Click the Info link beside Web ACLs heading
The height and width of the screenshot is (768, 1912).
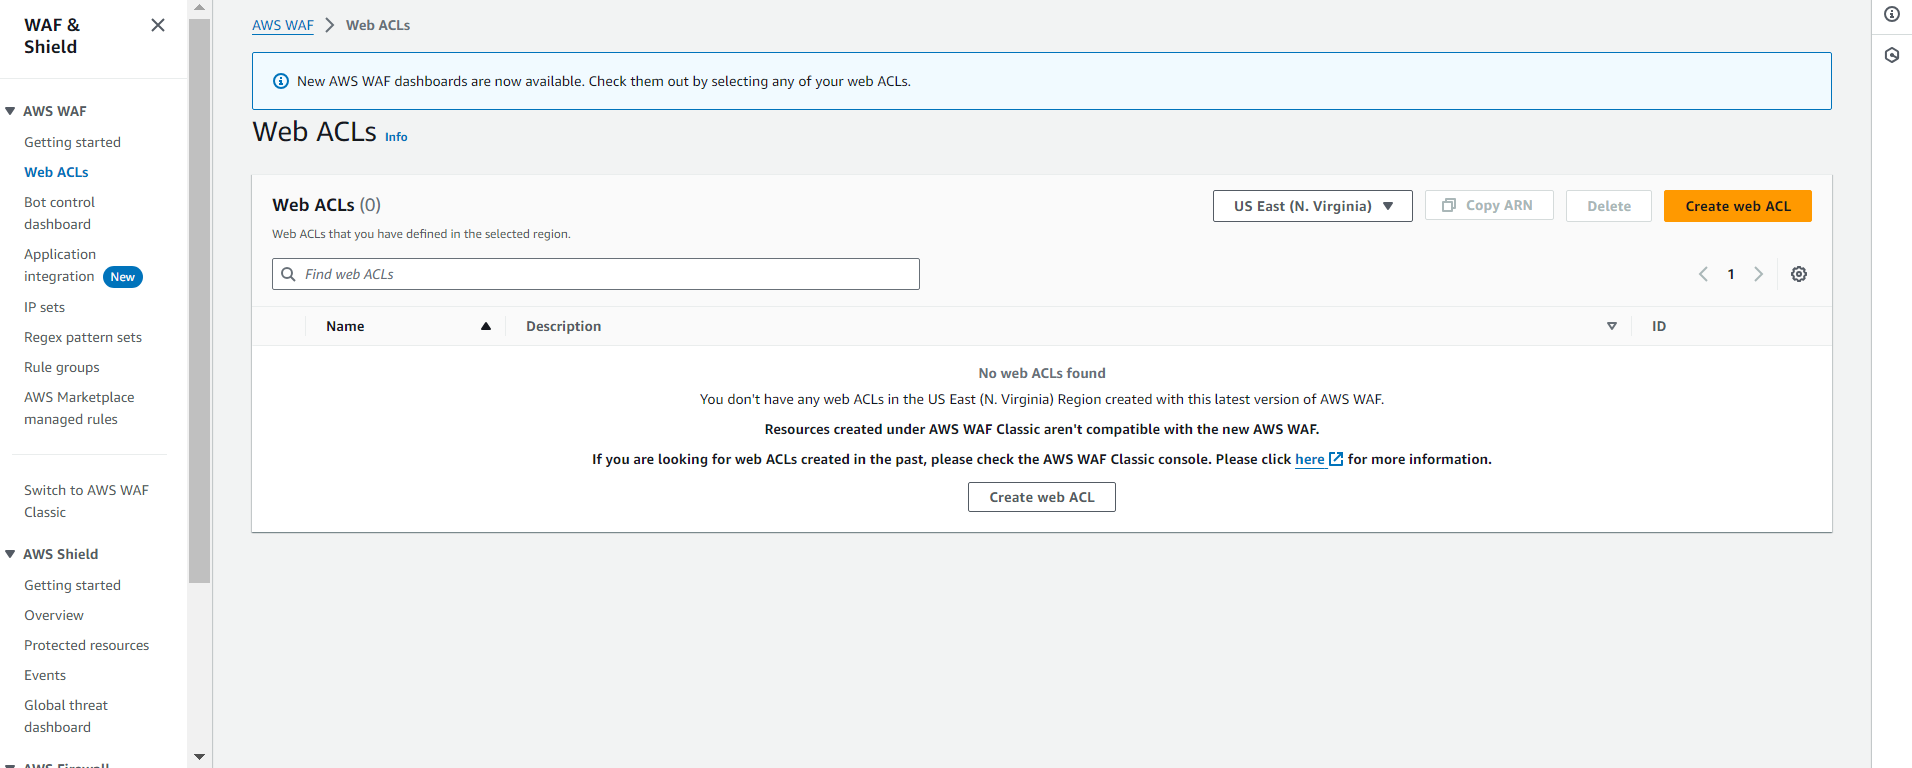coord(396,137)
